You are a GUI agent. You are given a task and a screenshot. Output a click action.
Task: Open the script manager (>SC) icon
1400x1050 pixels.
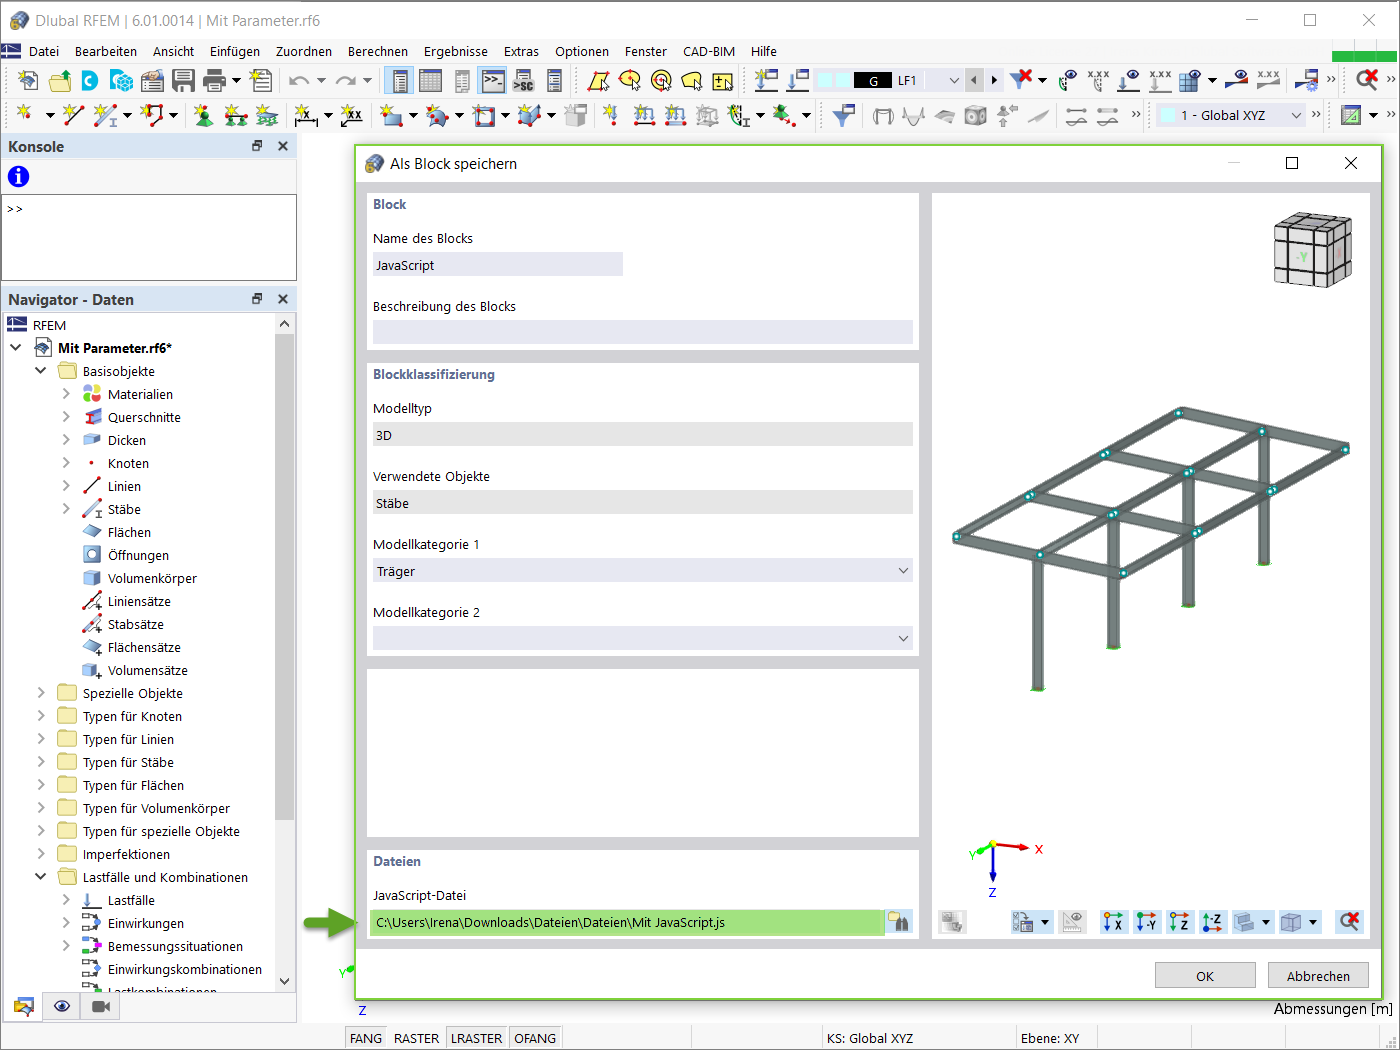523,80
